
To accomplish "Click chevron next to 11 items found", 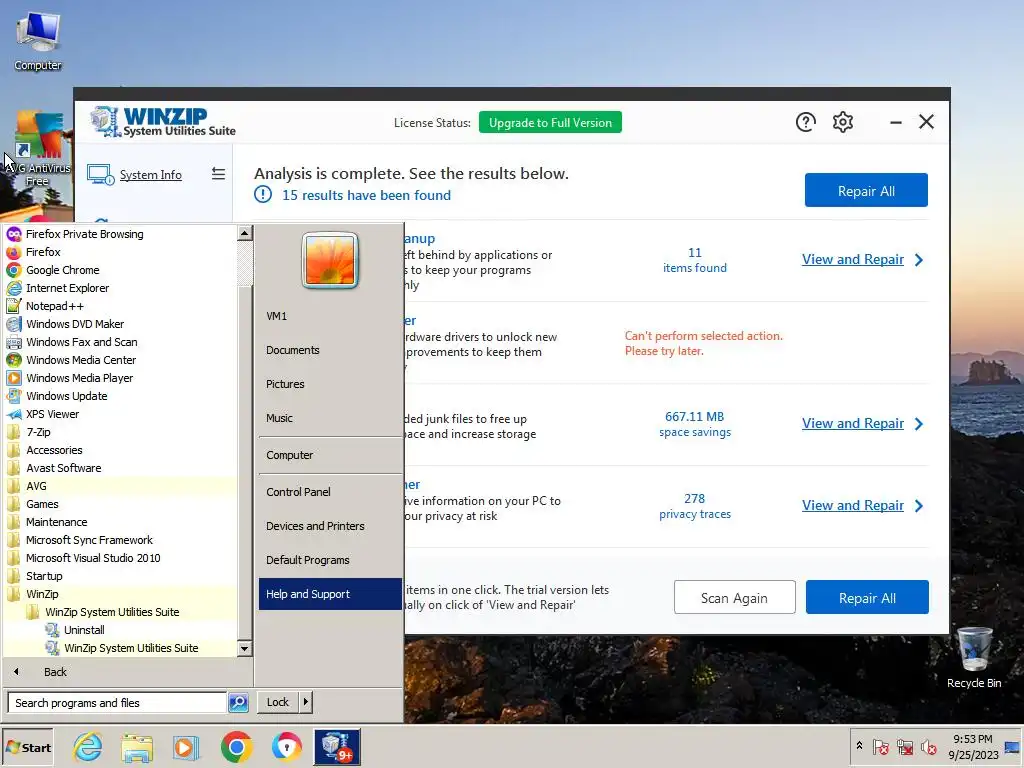I will coord(919,260).
